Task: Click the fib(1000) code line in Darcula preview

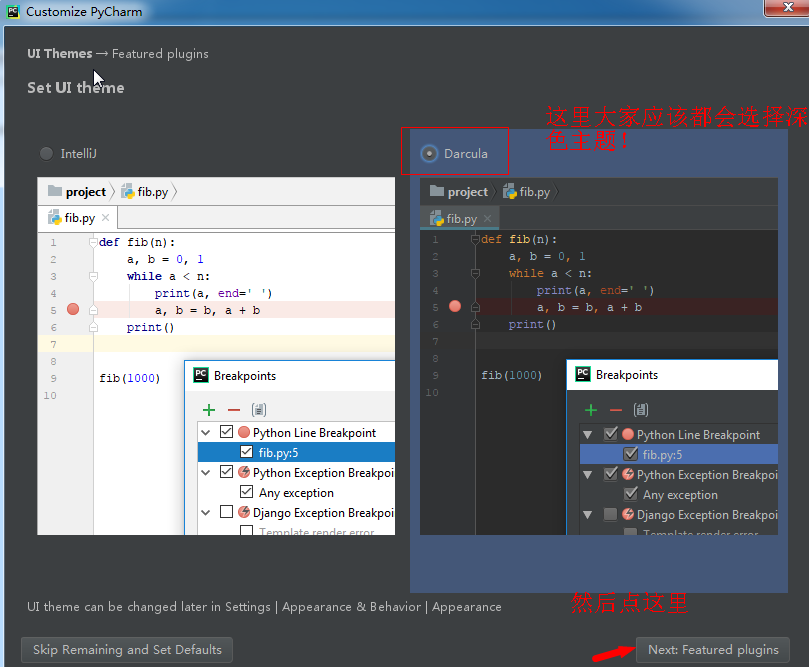Action: (512, 375)
